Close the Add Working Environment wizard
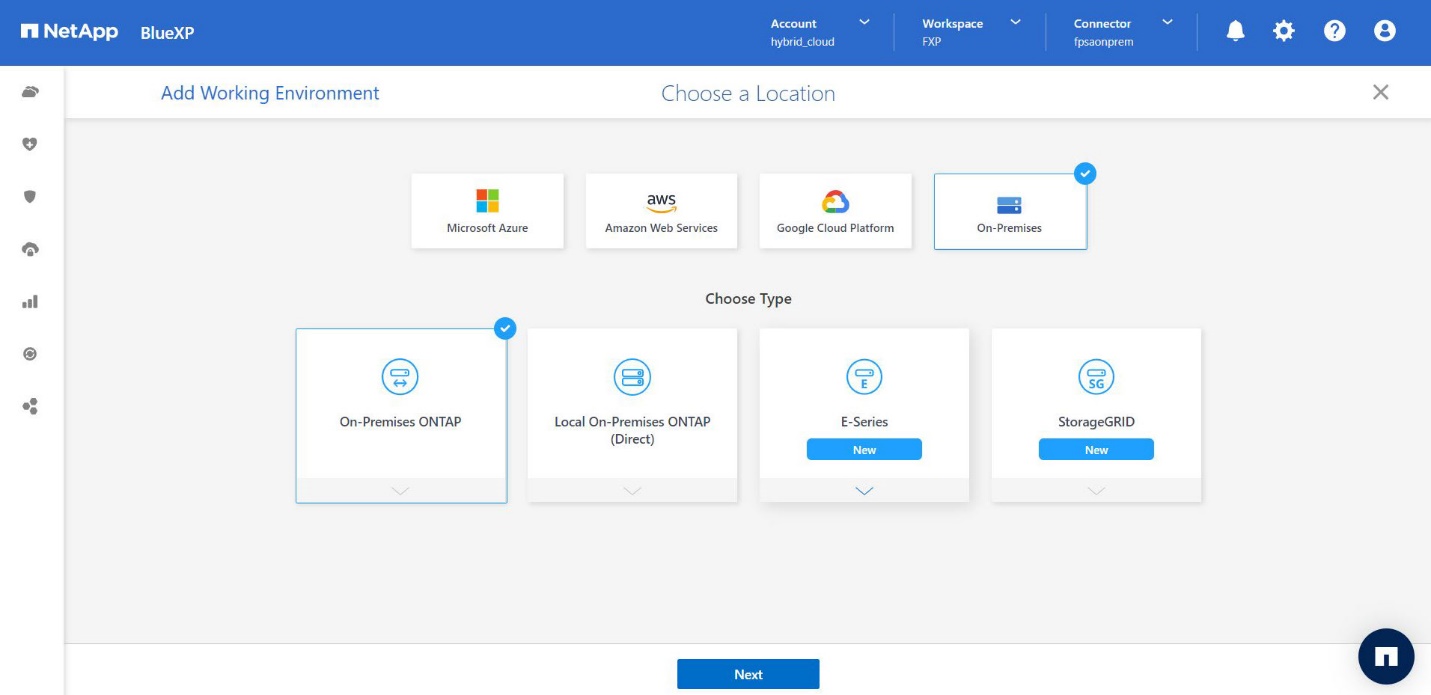The image size is (1431, 695). coord(1381,92)
